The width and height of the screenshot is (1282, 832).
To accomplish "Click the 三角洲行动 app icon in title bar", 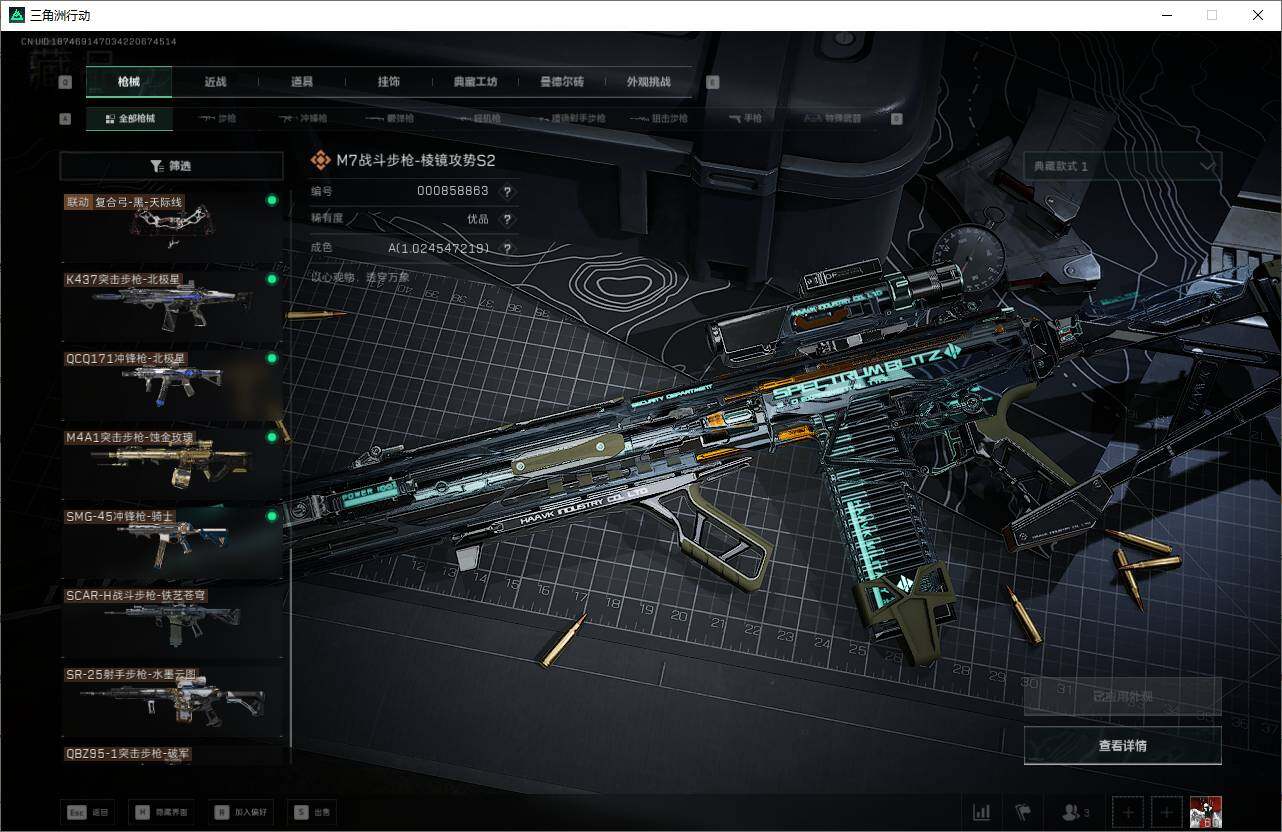I will coord(16,15).
